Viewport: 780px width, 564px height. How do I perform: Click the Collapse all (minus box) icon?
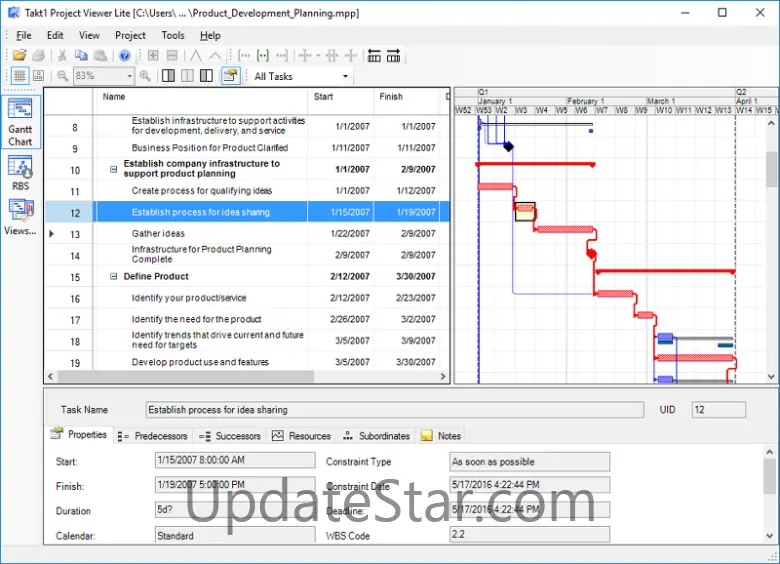(172, 55)
